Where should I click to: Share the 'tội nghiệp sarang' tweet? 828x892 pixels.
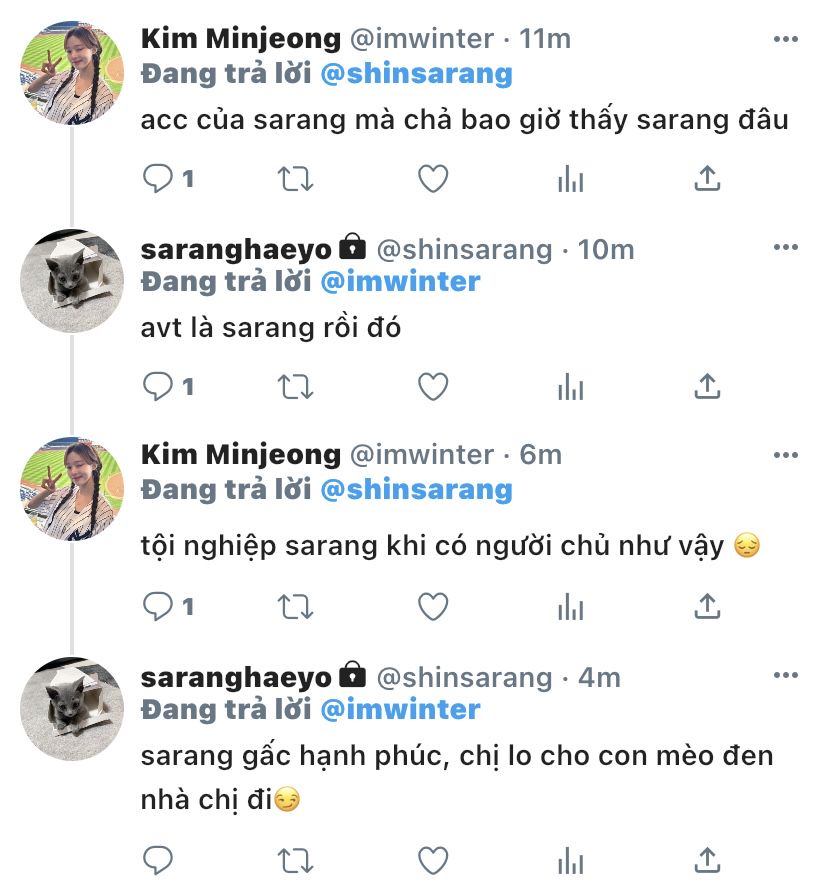click(x=707, y=605)
